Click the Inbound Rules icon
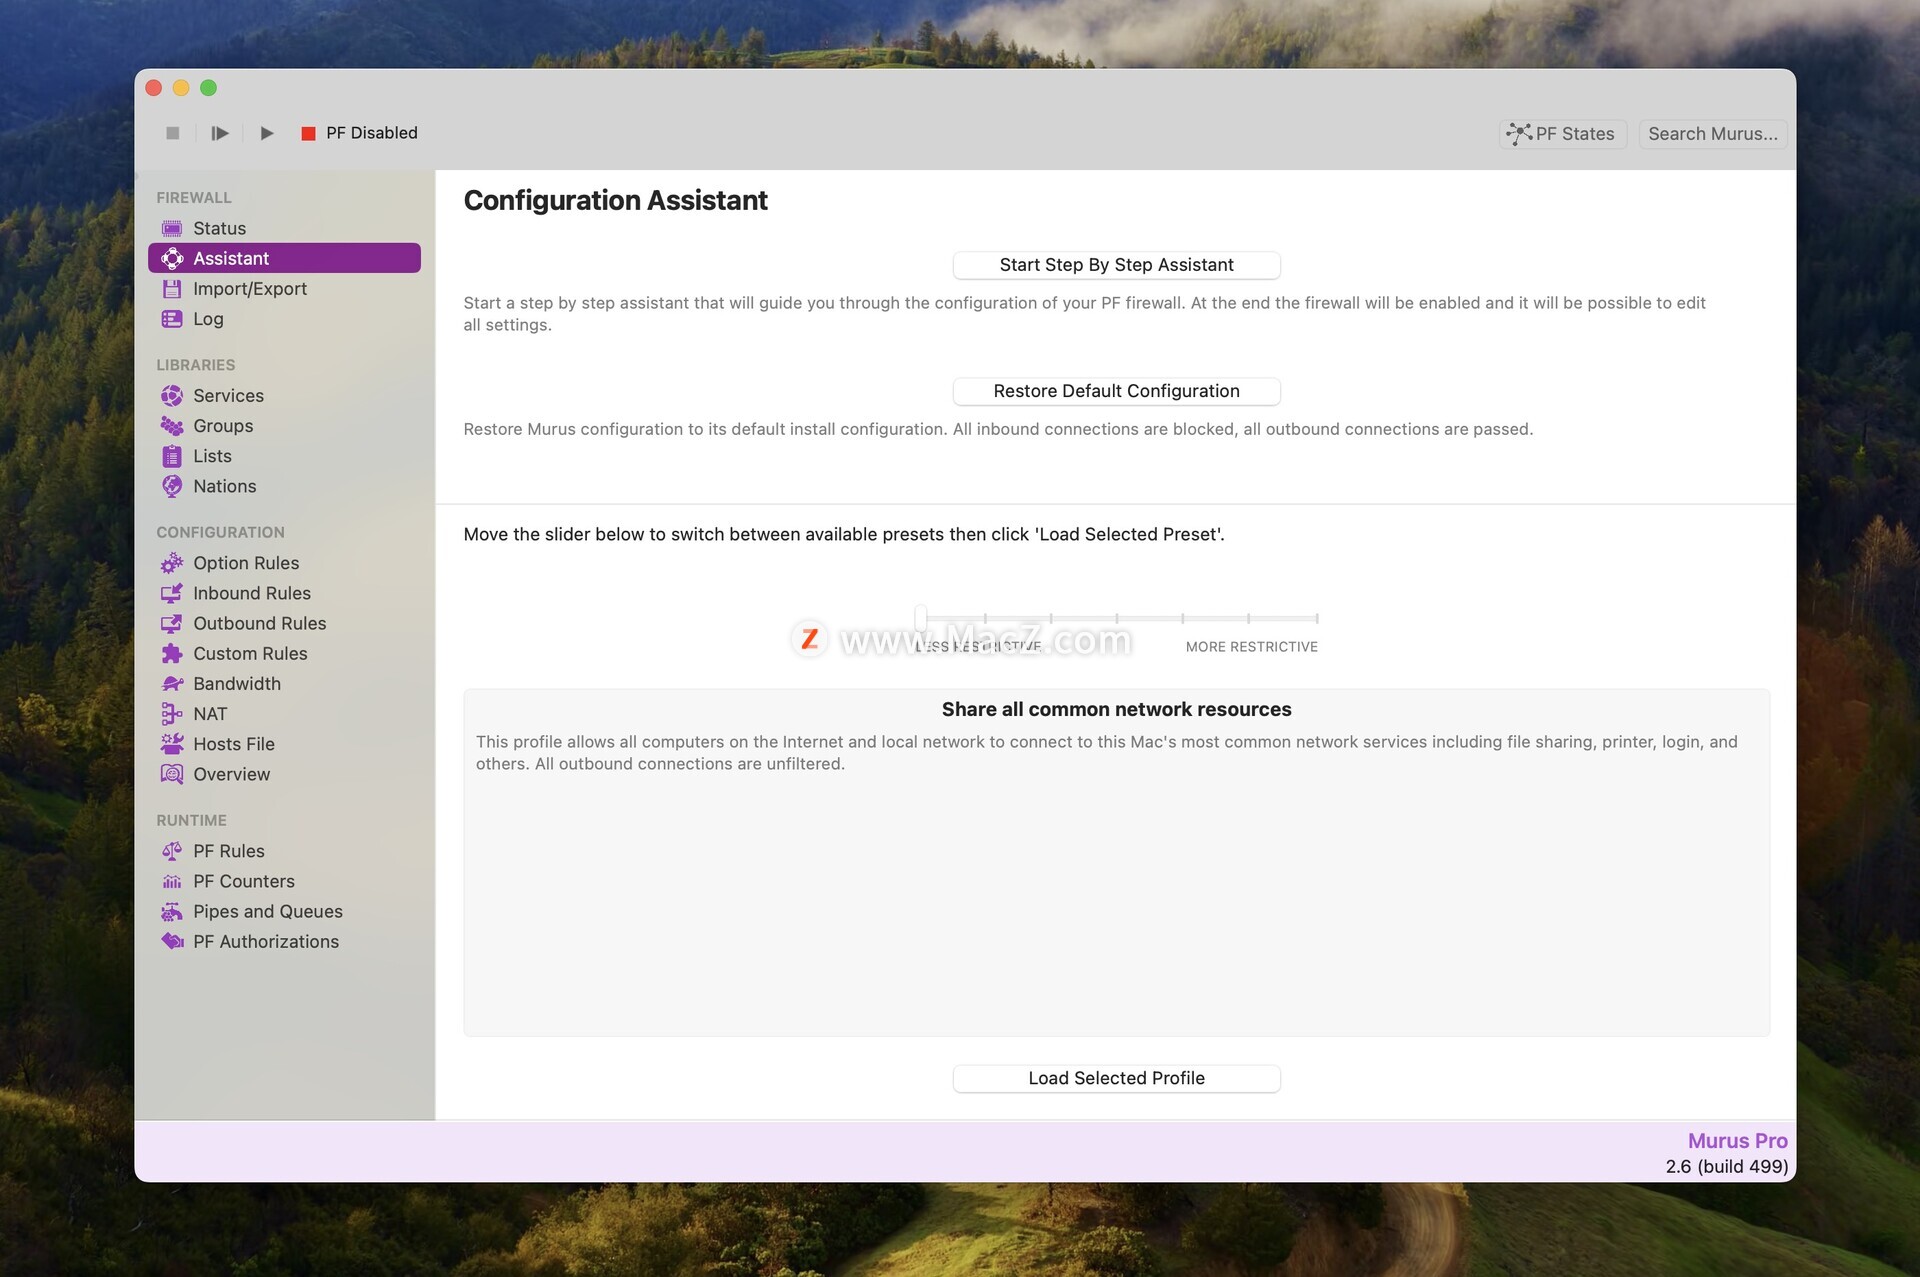Viewport: 1920px width, 1277px height. 172,593
